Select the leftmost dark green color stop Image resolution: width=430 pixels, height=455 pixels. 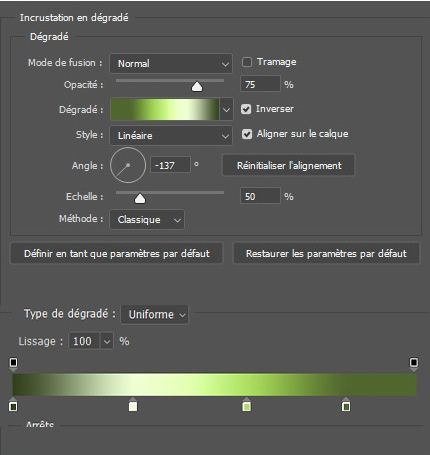click(13, 405)
